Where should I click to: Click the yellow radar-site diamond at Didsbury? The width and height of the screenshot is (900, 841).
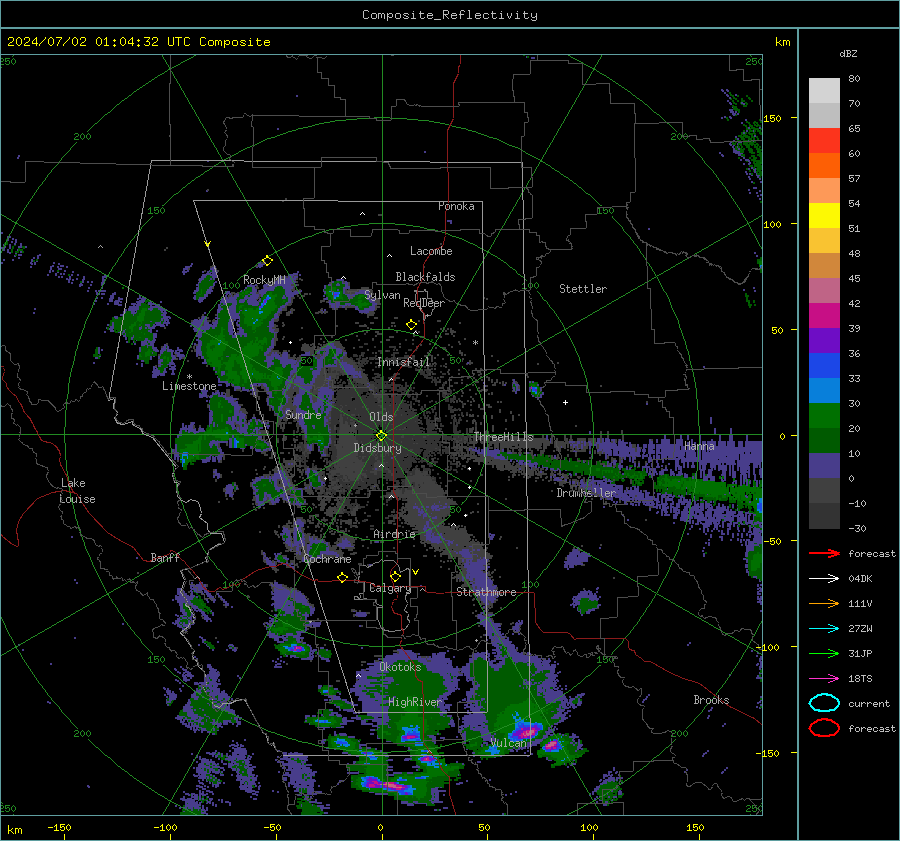[382, 436]
